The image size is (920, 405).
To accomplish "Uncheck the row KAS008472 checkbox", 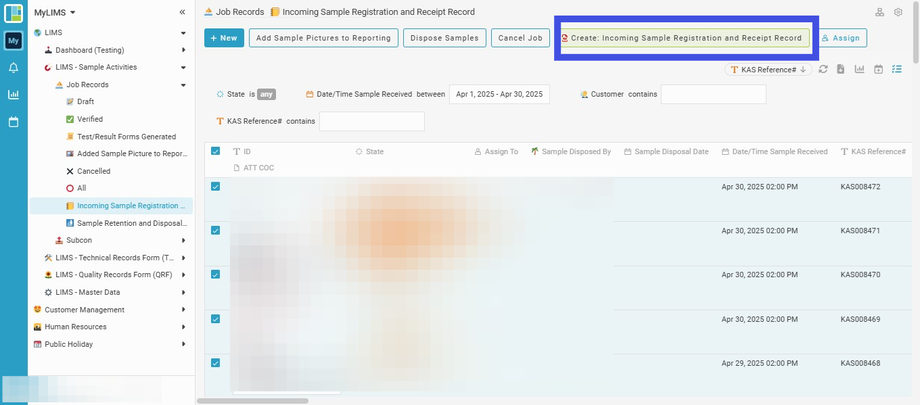I will (x=215, y=186).
